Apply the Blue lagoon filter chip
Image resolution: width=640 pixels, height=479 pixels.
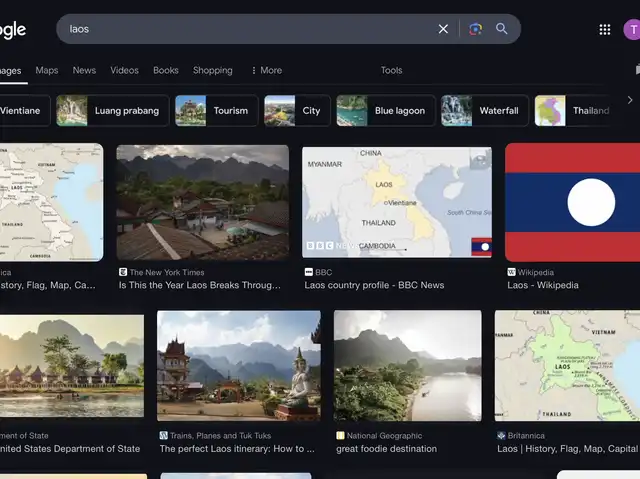[x=386, y=111]
